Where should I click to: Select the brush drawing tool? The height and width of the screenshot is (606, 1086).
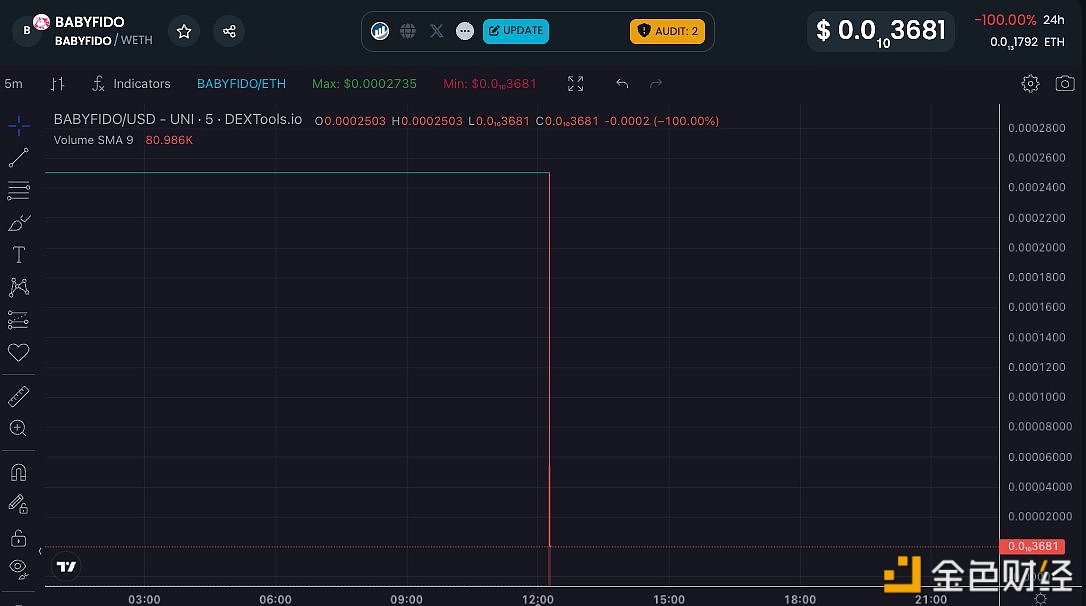[19, 223]
